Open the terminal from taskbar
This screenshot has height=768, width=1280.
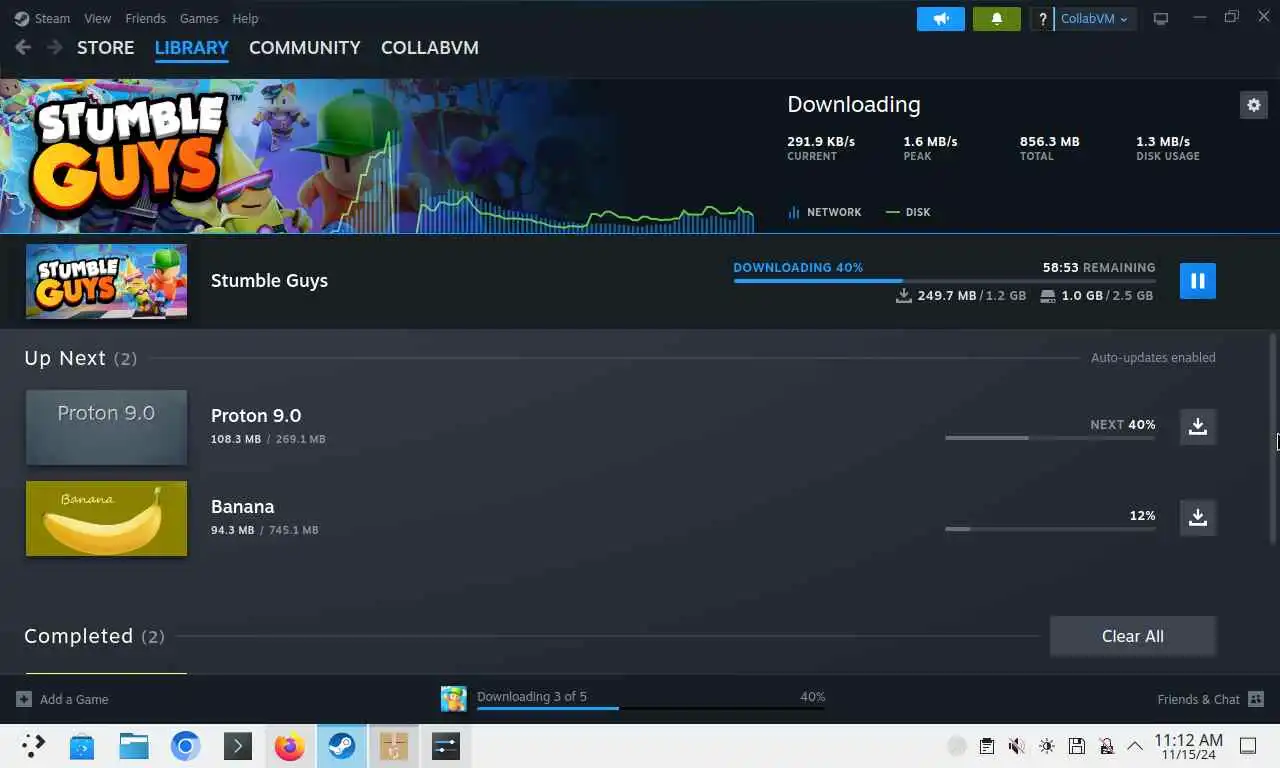pyautogui.click(x=237, y=746)
